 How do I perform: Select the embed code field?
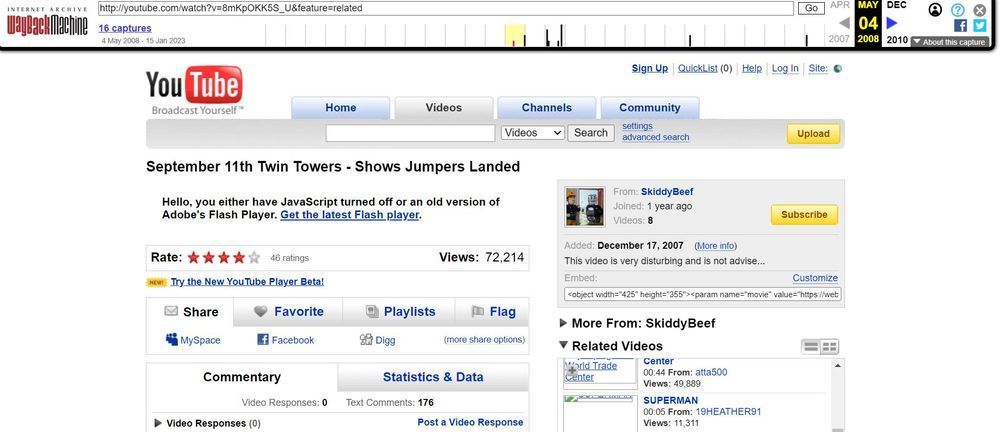point(703,294)
